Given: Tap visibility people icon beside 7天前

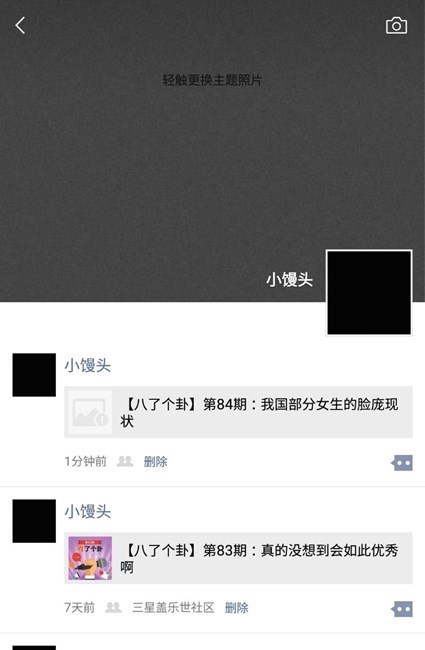Looking at the screenshot, I should point(113,607).
